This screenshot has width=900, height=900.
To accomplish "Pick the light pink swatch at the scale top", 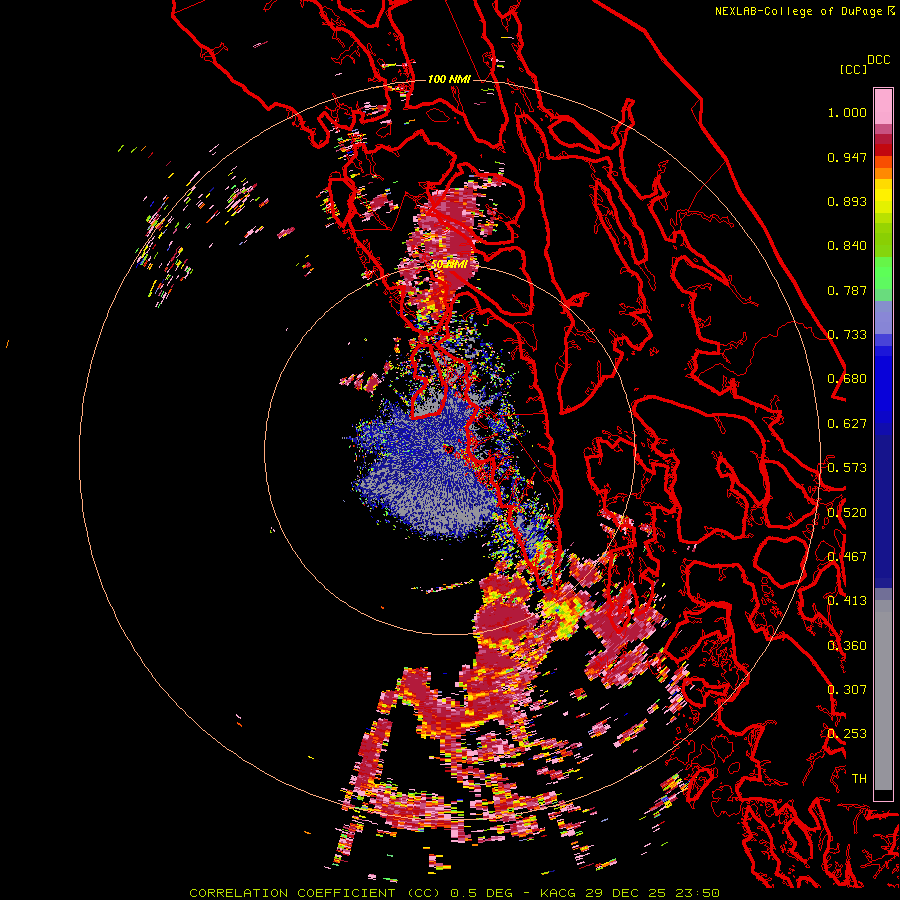I will click(883, 106).
